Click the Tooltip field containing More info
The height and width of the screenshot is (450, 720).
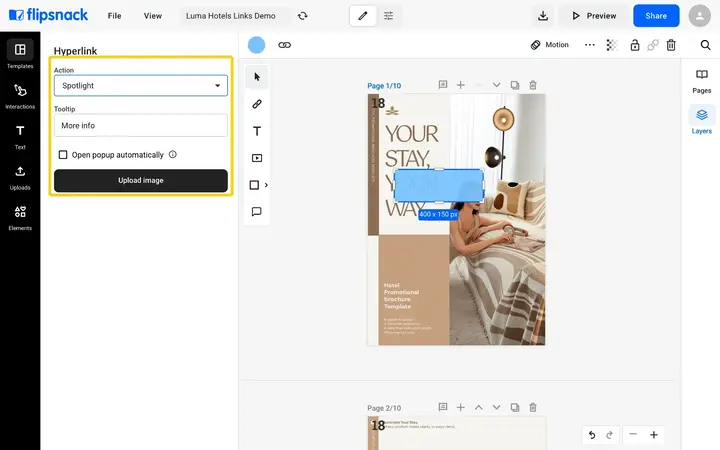point(141,125)
